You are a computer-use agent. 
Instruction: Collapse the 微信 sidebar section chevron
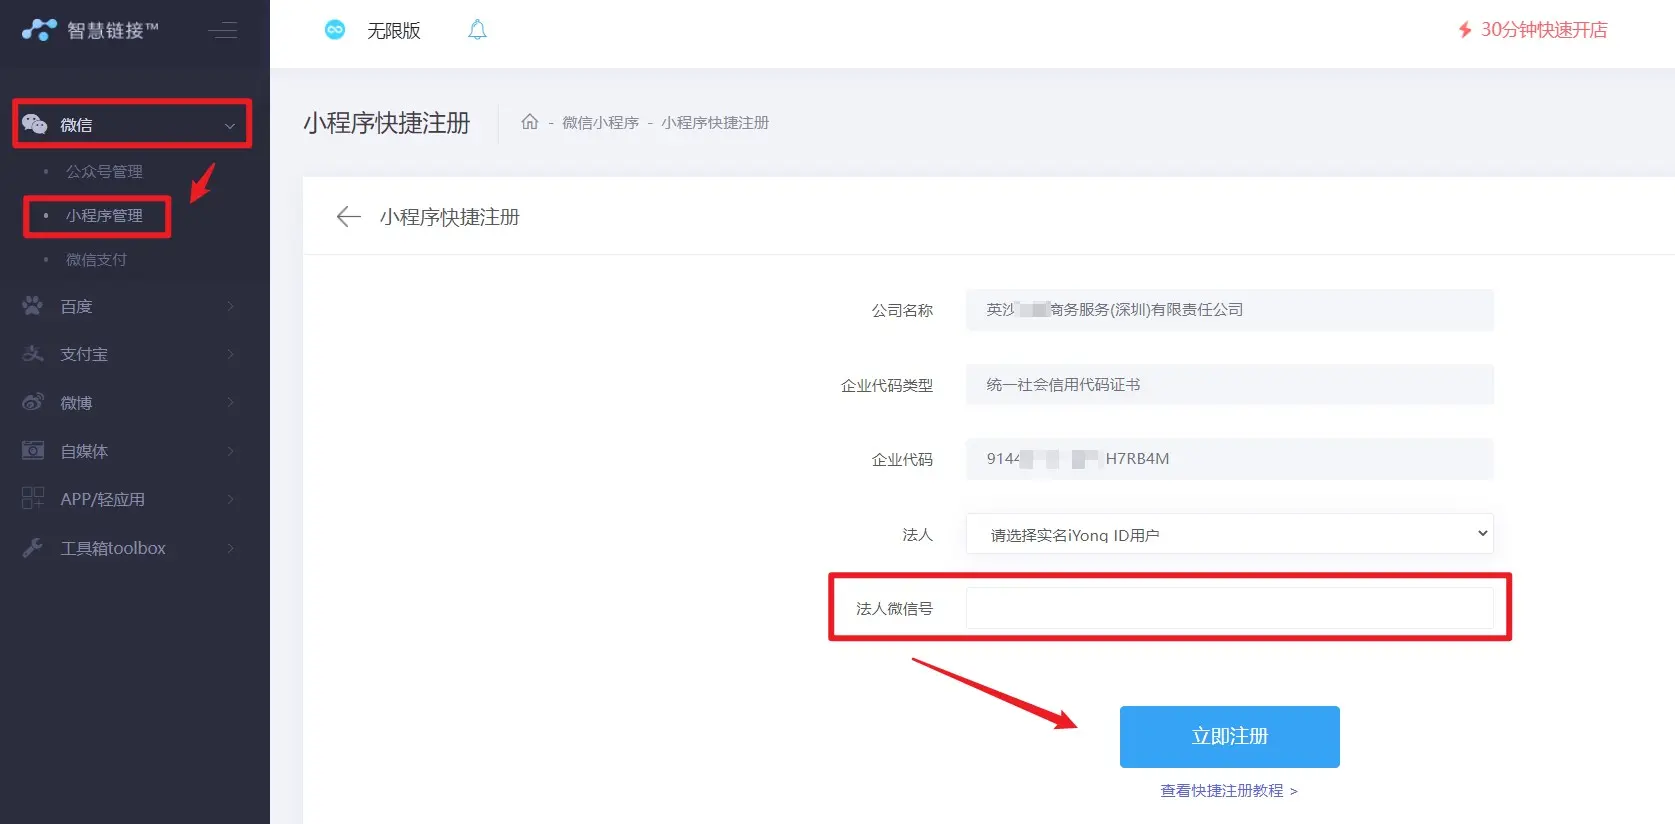pos(230,126)
